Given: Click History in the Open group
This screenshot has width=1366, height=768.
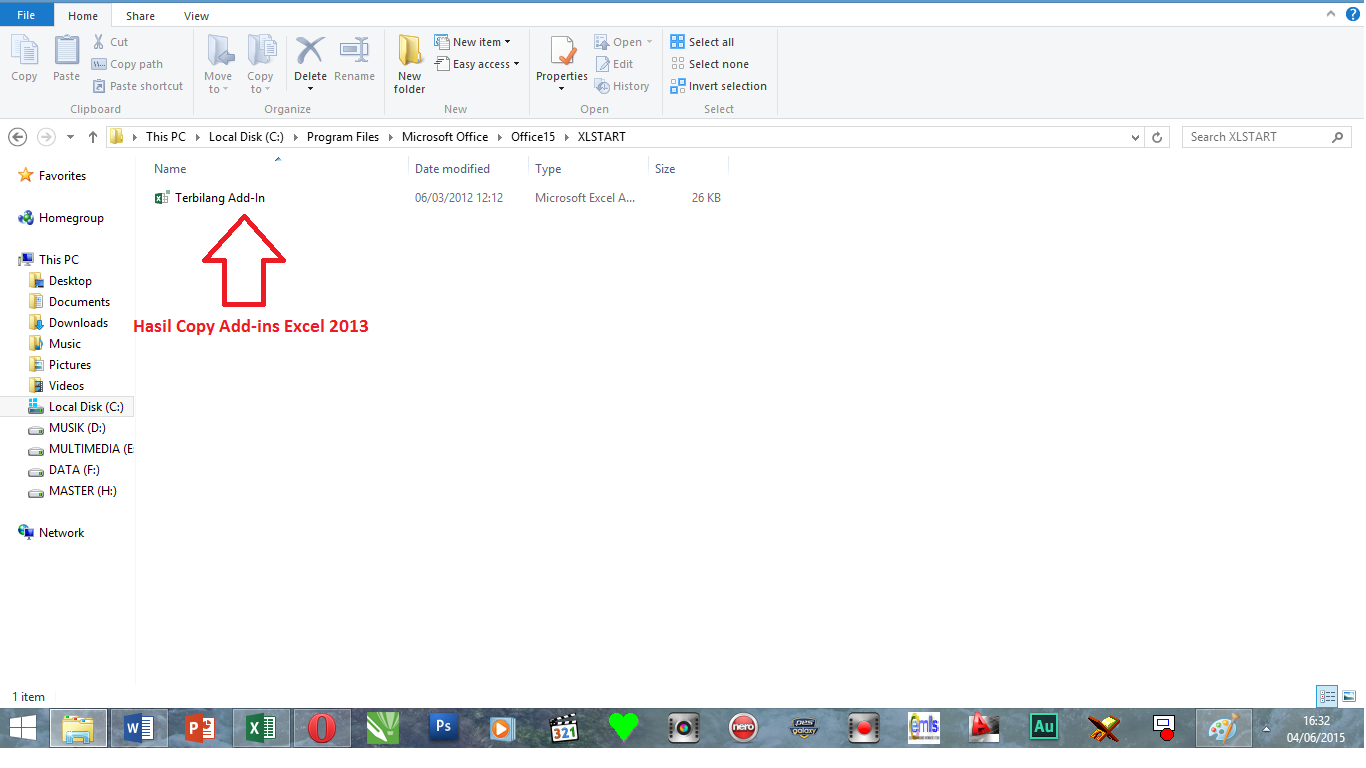Looking at the screenshot, I should click(622, 86).
